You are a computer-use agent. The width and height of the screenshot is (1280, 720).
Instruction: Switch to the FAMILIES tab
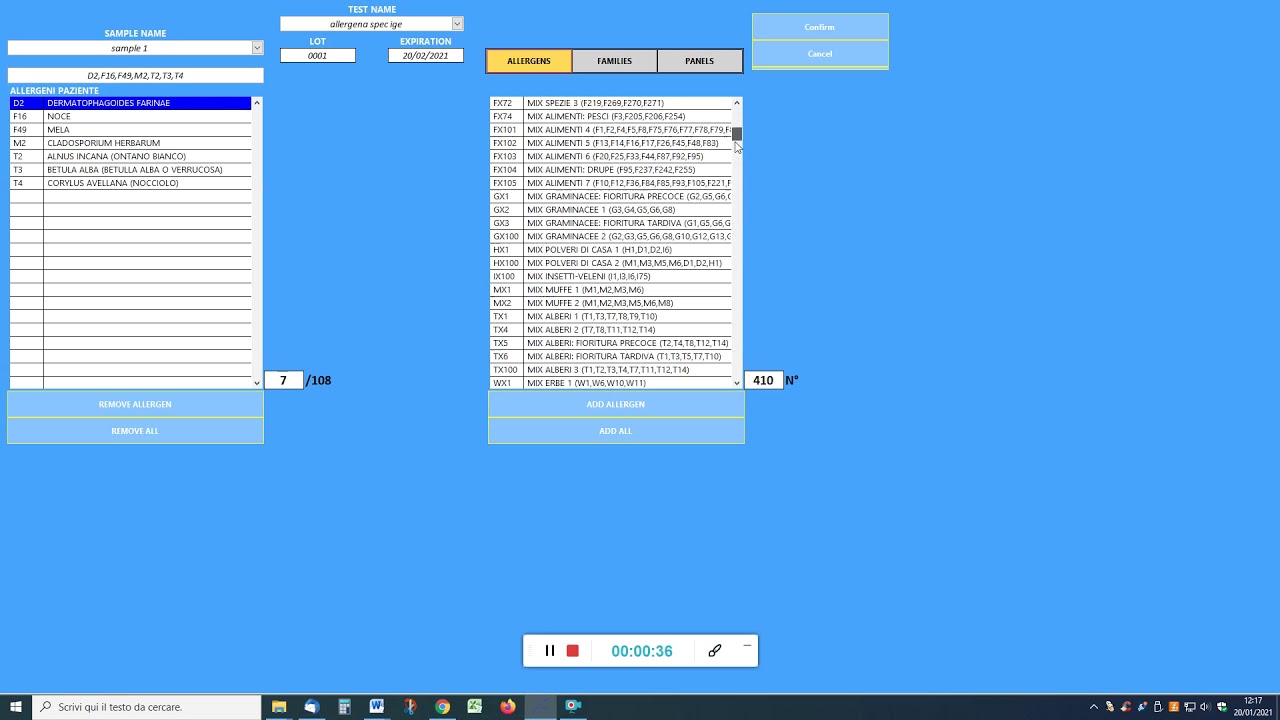614,61
